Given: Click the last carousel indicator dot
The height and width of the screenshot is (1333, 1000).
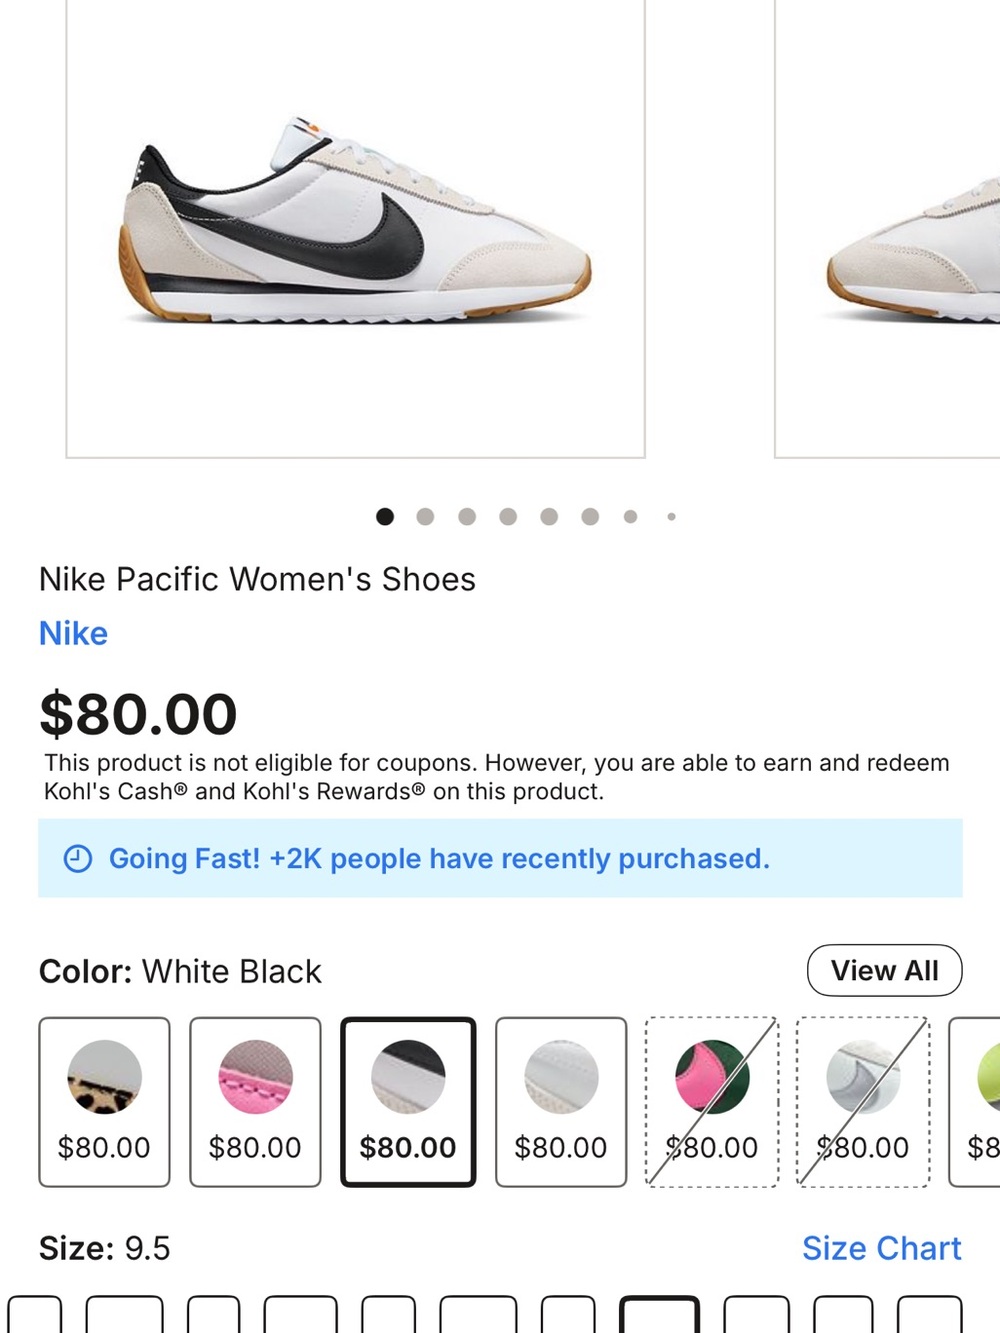Looking at the screenshot, I should [x=671, y=516].
